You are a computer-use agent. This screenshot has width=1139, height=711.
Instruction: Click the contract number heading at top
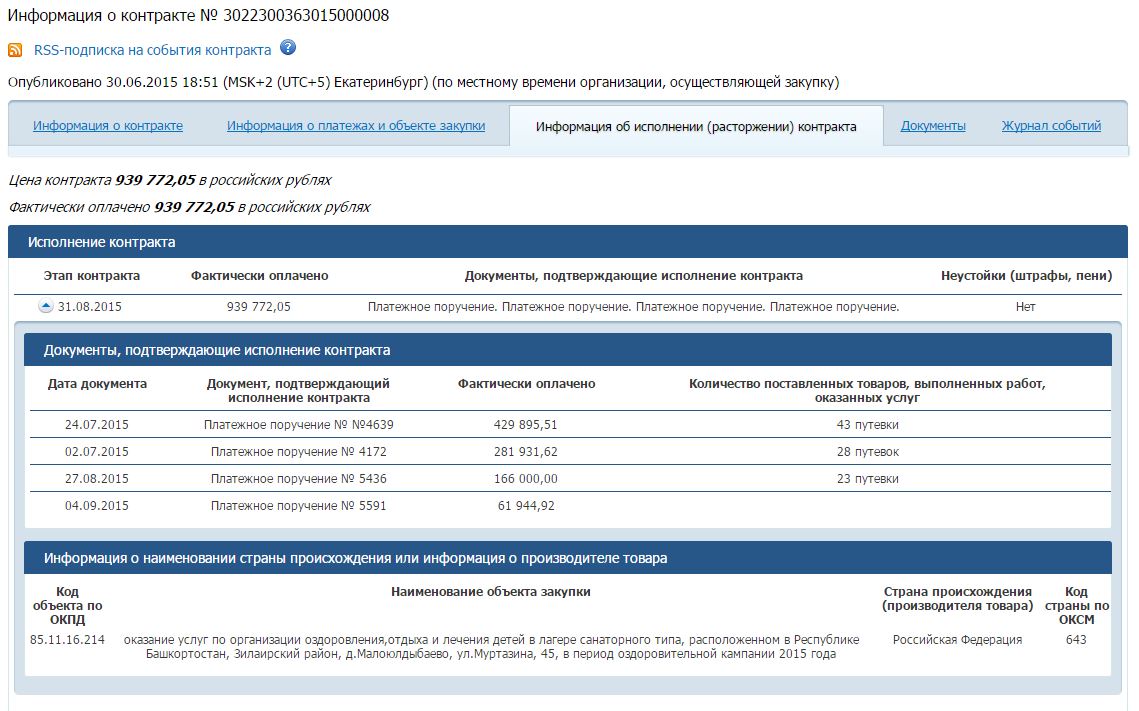(198, 15)
